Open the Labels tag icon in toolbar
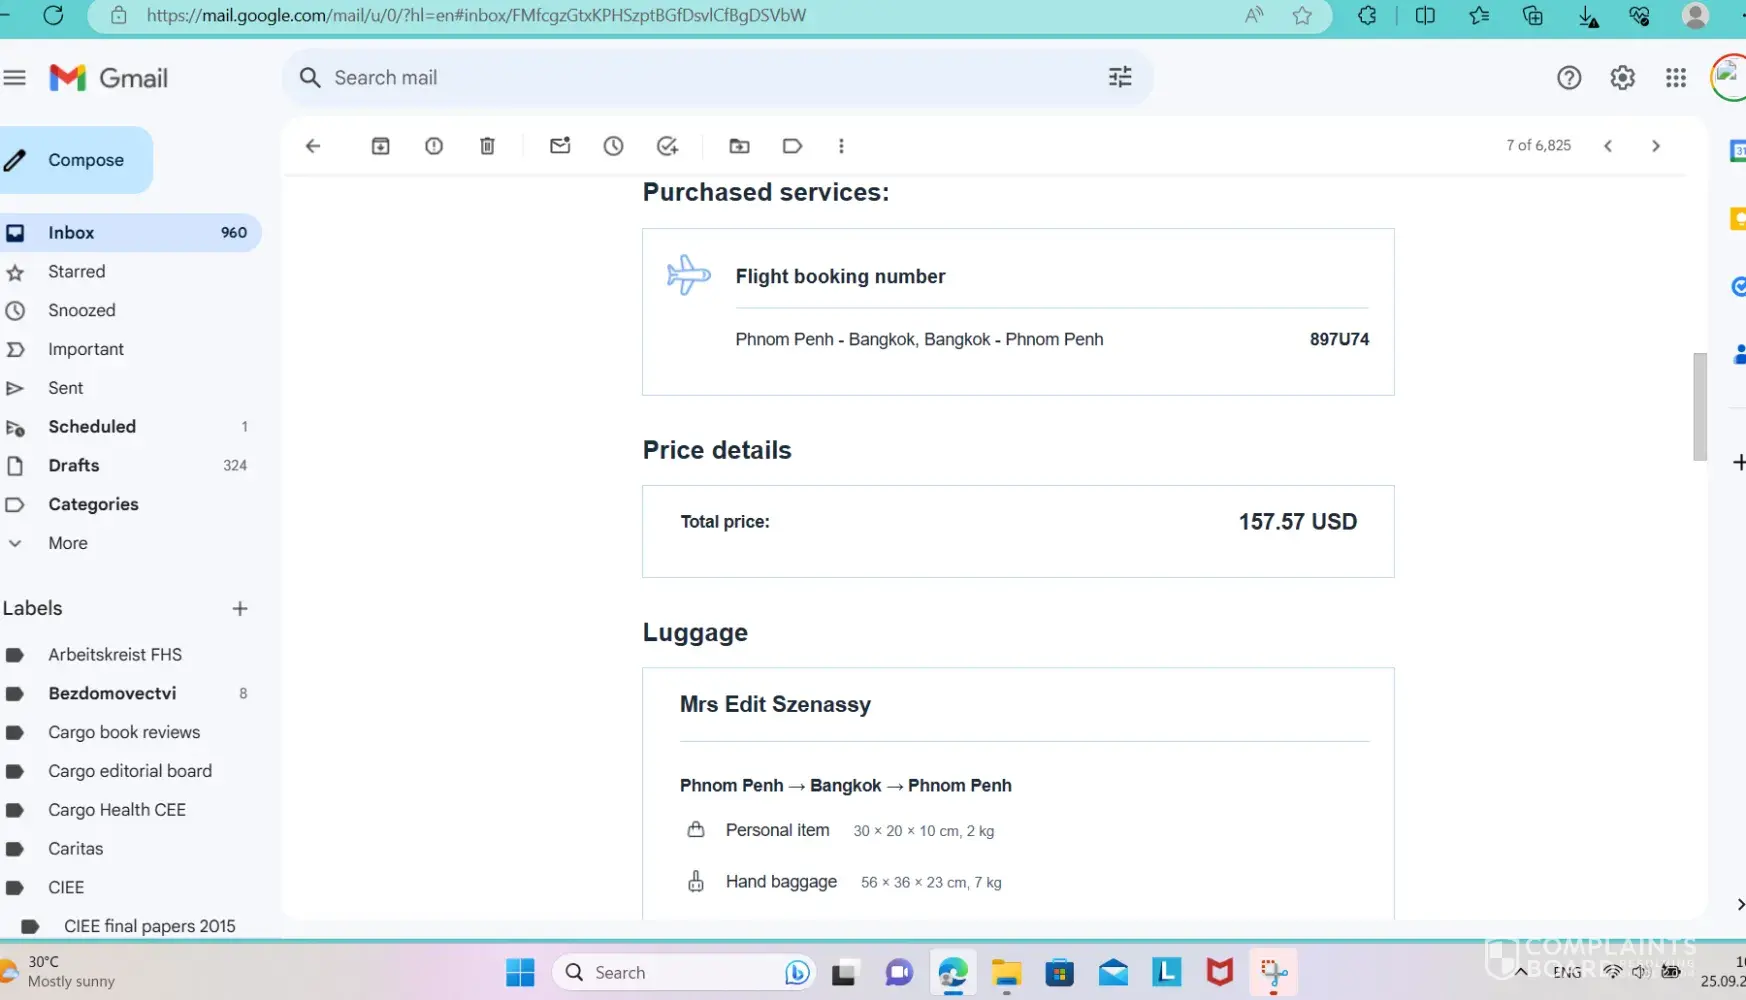Image resolution: width=1746 pixels, height=1000 pixels. (x=792, y=146)
